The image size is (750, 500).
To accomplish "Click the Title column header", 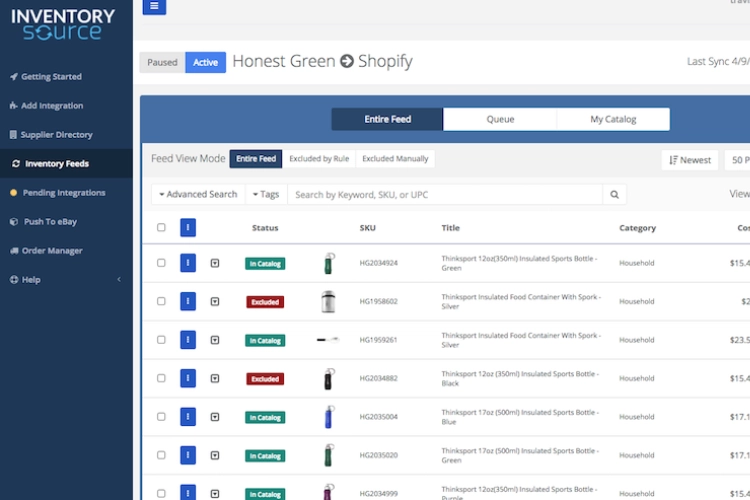I will pos(451,228).
